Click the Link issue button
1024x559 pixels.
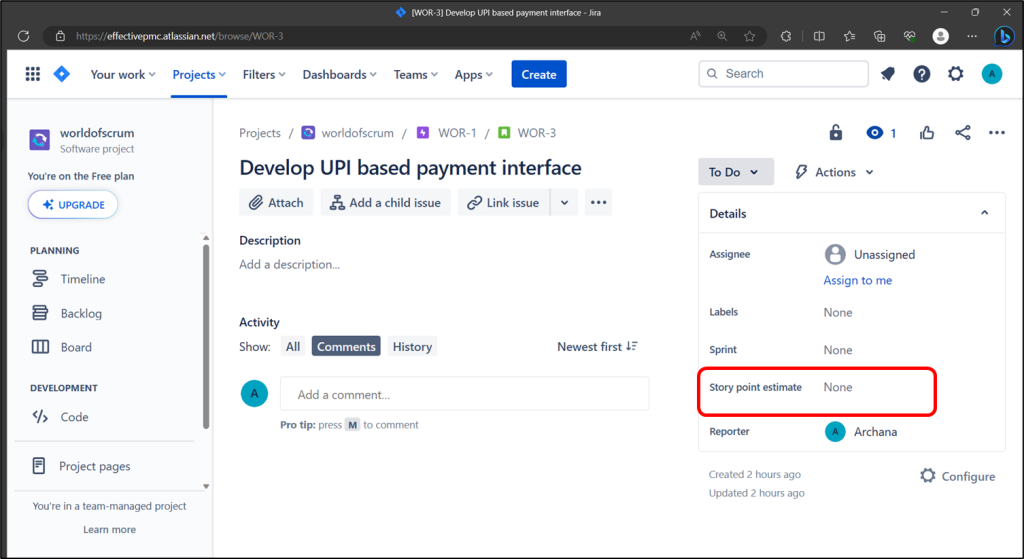coord(504,202)
